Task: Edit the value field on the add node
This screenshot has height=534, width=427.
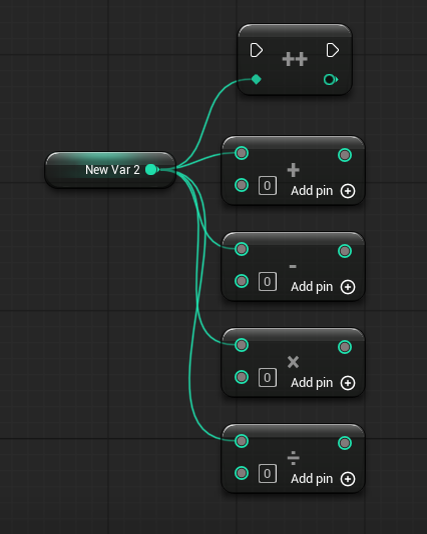Action: click(267, 186)
